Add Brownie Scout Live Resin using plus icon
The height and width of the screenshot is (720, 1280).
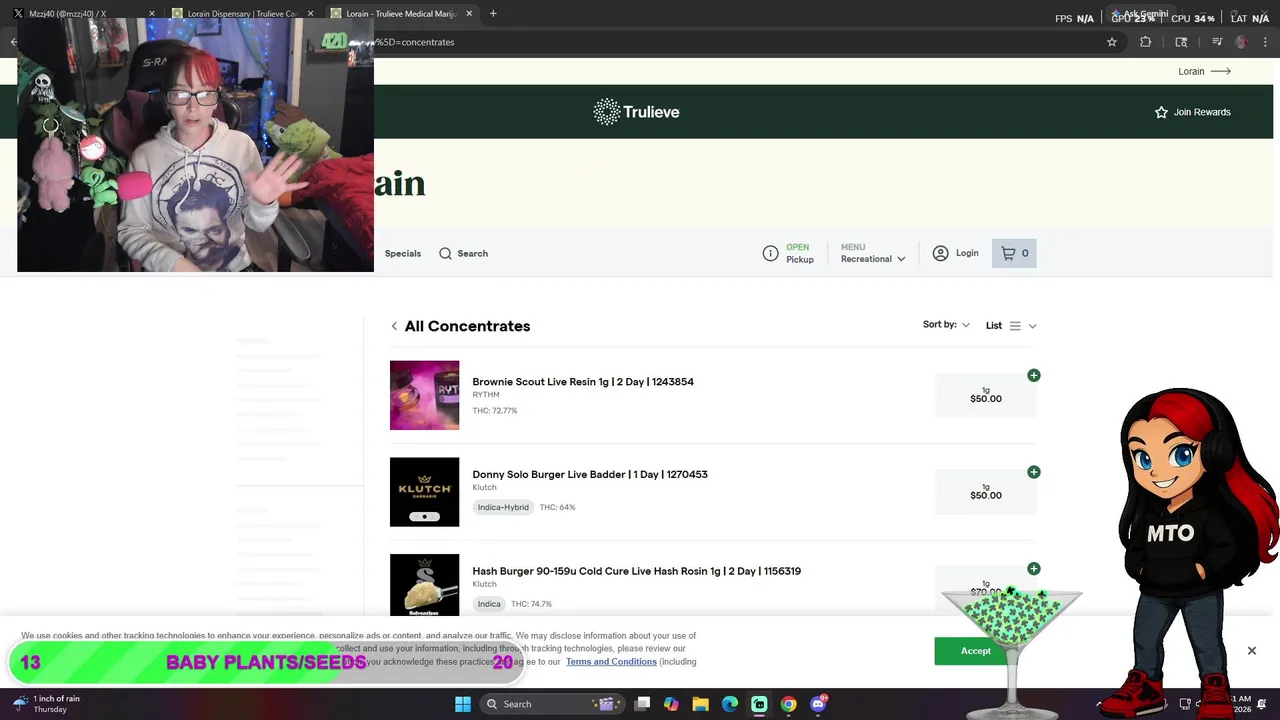[1033, 375]
